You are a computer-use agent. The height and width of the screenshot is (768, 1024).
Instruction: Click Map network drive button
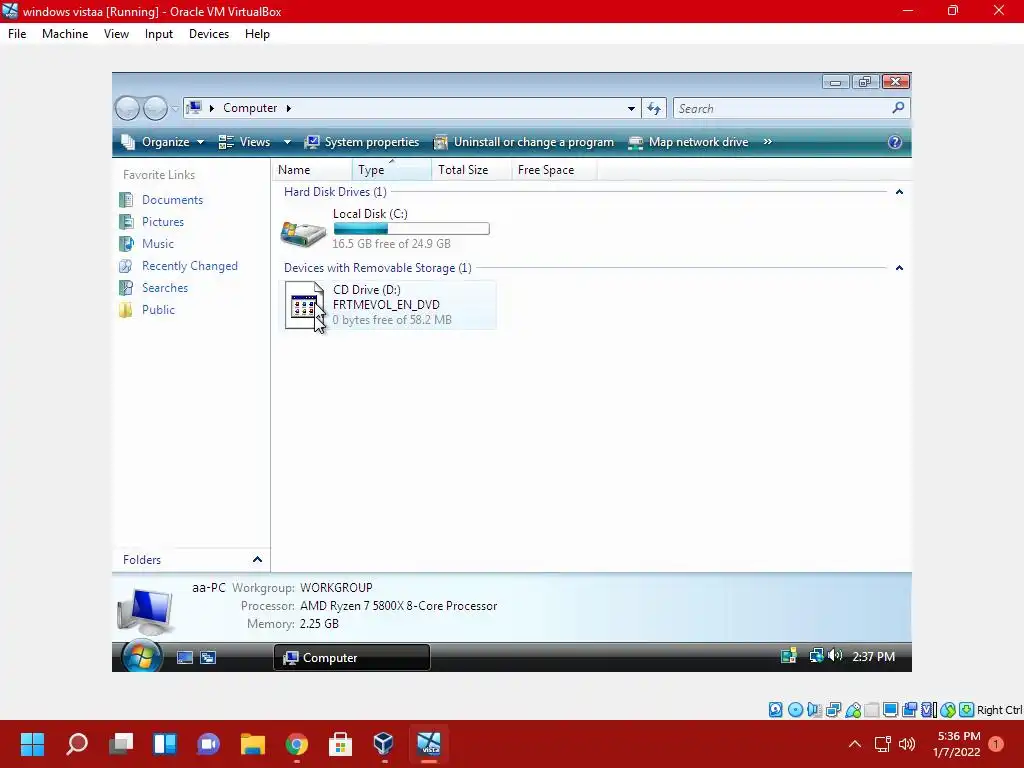pyautogui.click(x=688, y=142)
